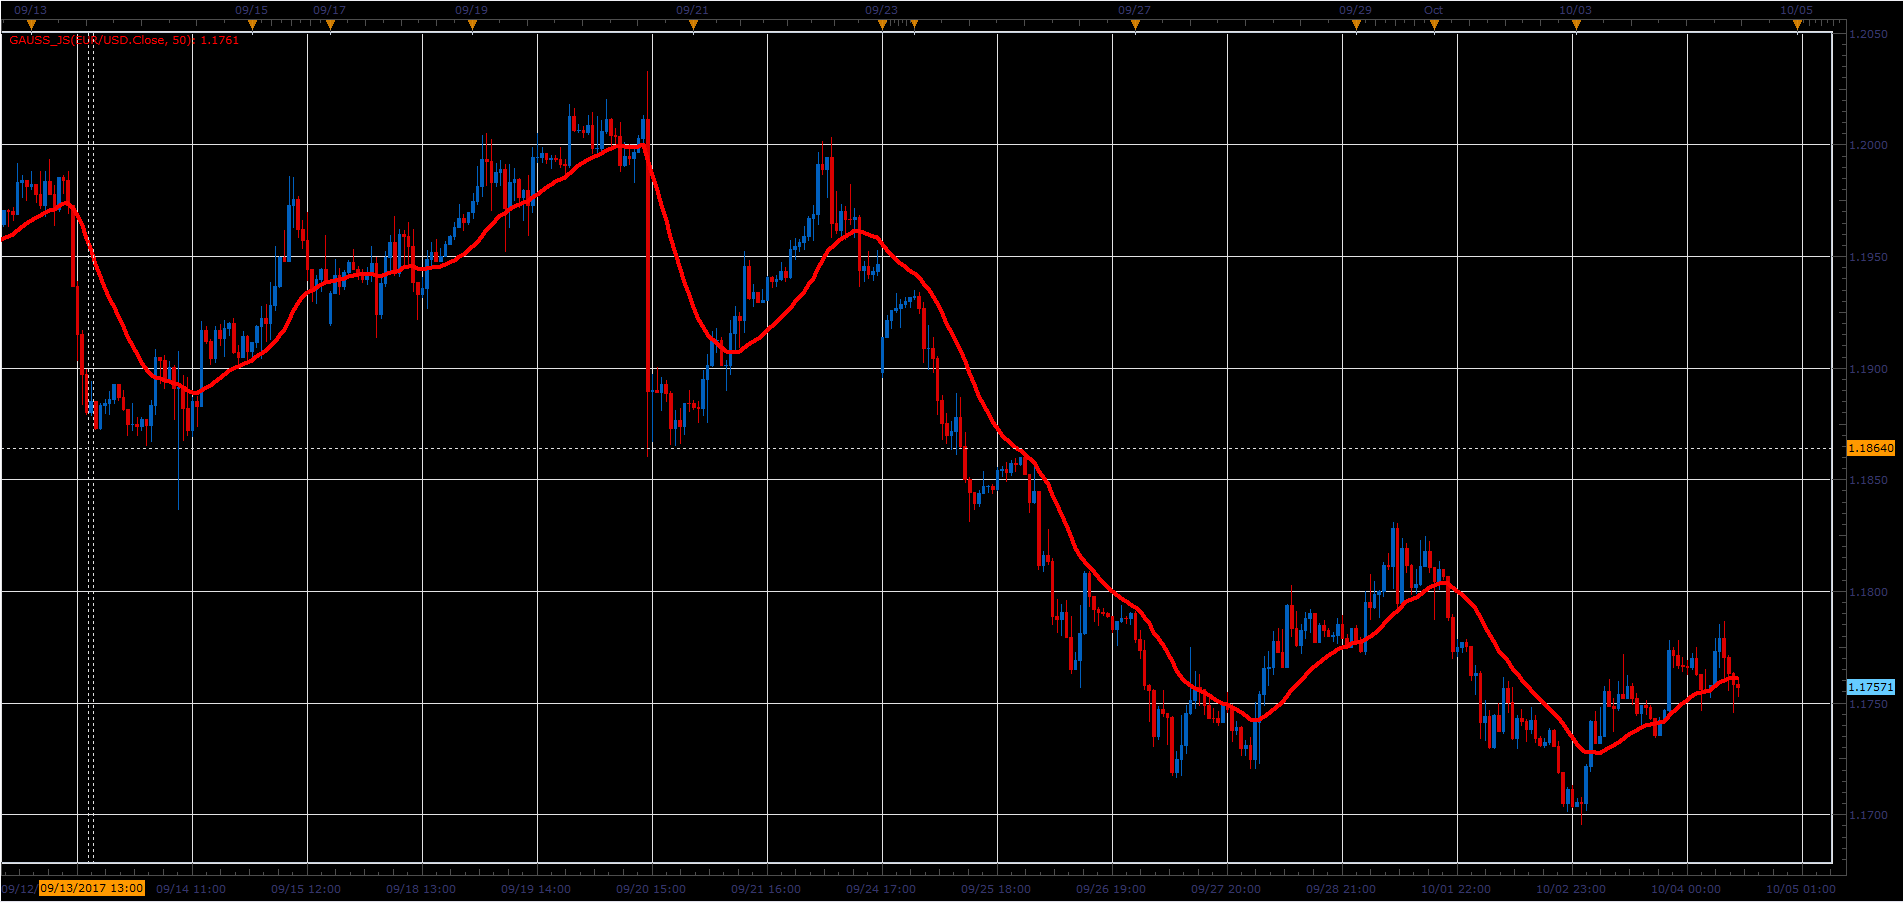This screenshot has height=903, width=1903.
Task: Click the 09/25 18:00 time axis label
Action: click(996, 889)
